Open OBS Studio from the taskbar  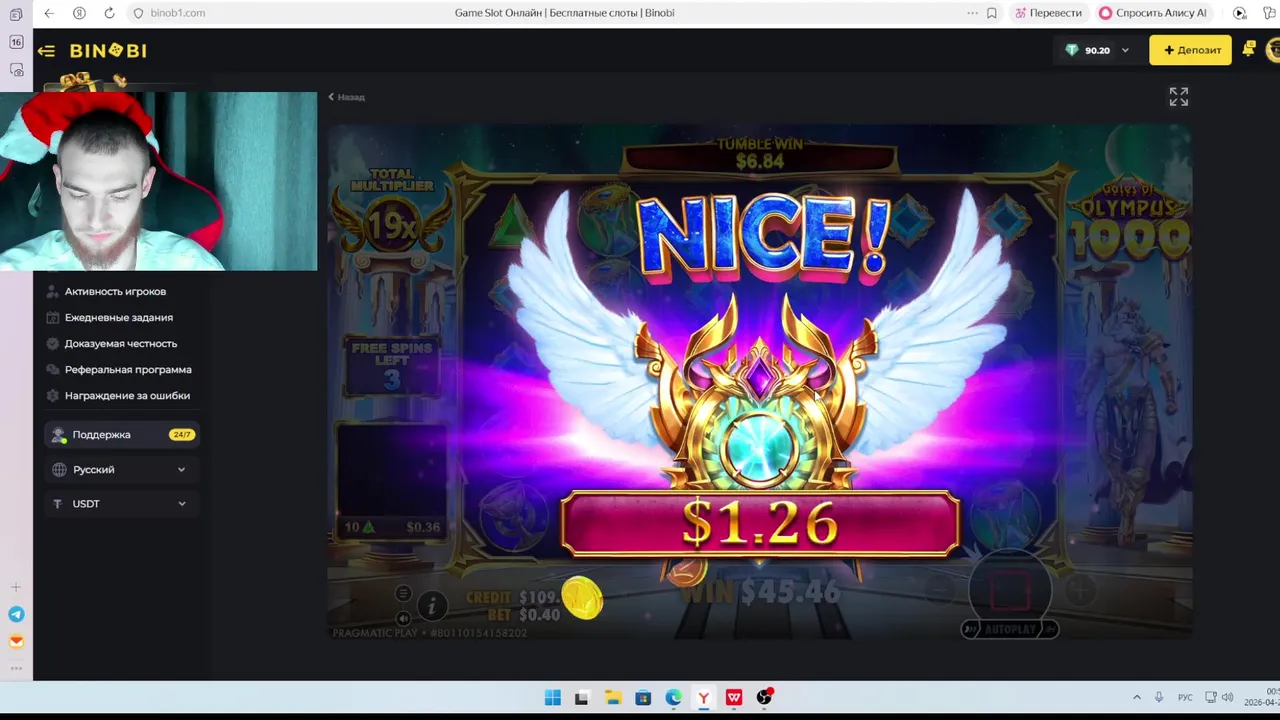(765, 697)
